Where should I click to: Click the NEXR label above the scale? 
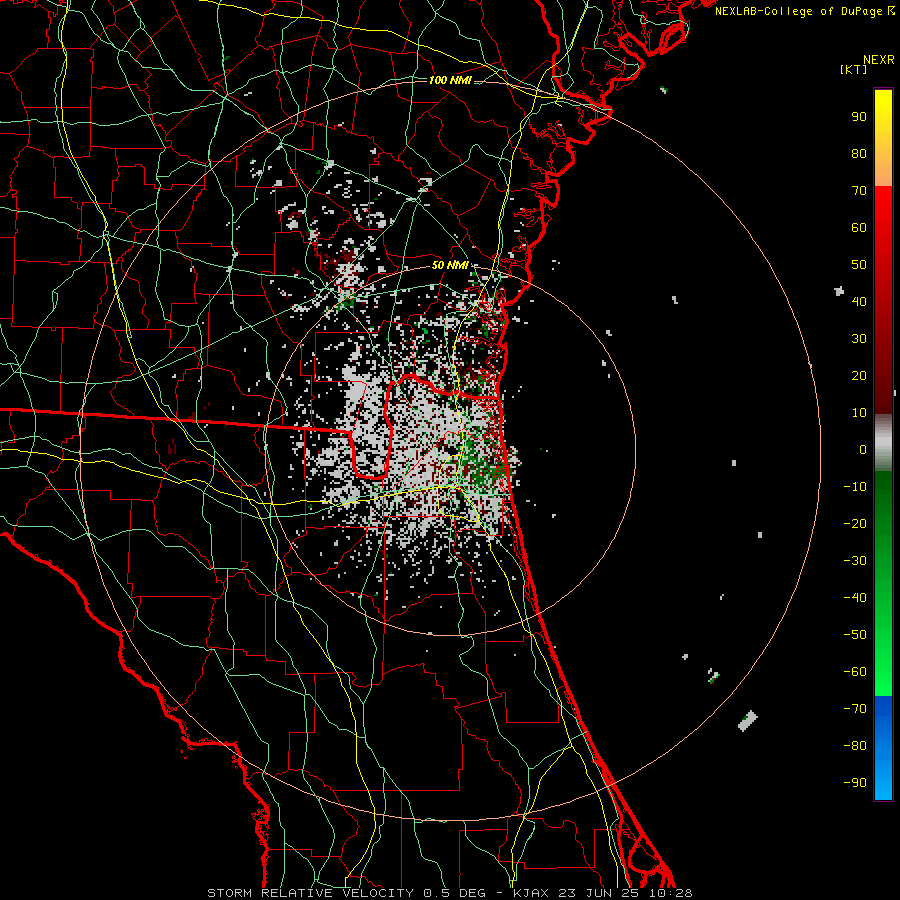tap(878, 60)
